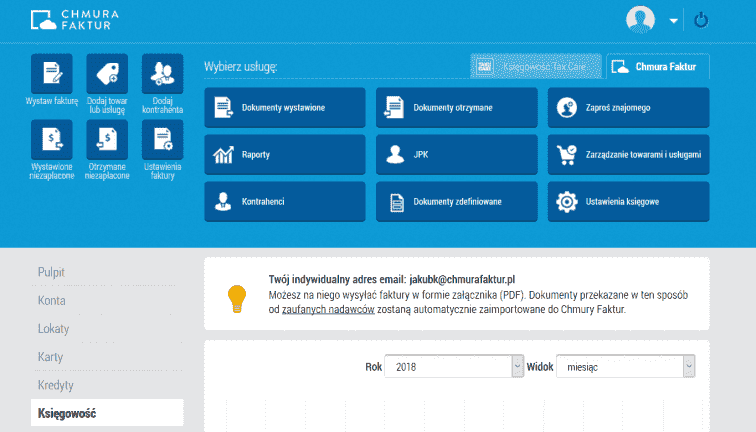This screenshot has width=756, height=432.
Task: Click the yellow lightbulb tip icon
Action: pos(237,298)
